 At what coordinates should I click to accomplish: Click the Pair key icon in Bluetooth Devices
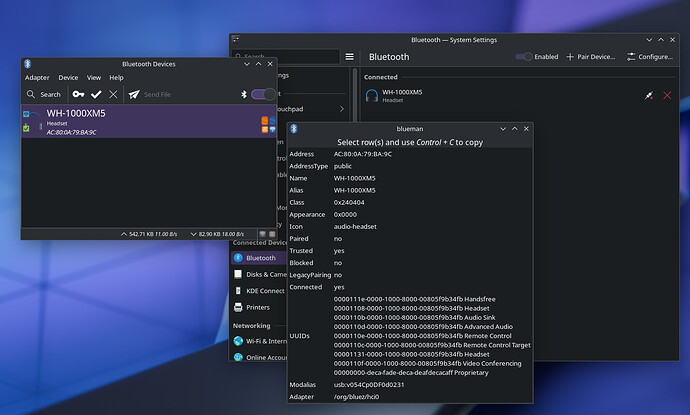pos(78,94)
